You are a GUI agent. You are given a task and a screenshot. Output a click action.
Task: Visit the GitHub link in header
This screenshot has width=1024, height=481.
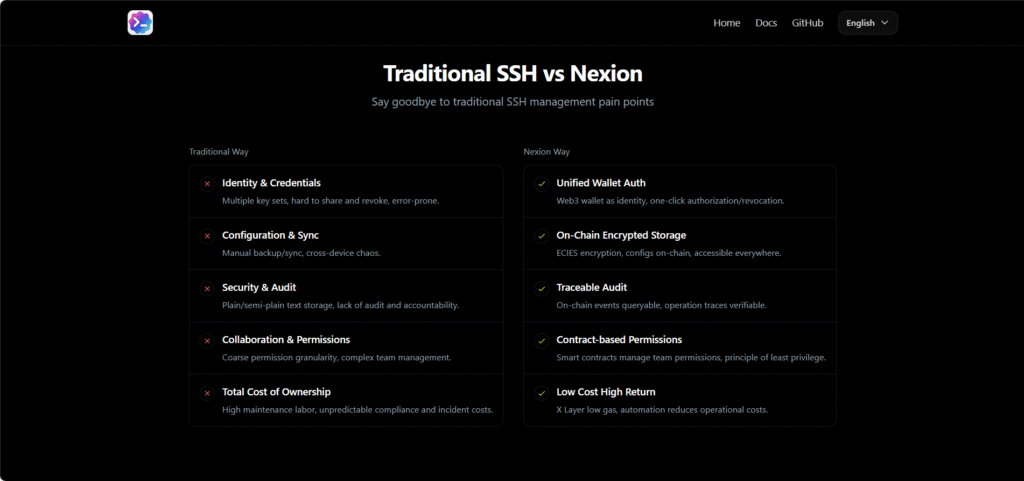(x=808, y=23)
